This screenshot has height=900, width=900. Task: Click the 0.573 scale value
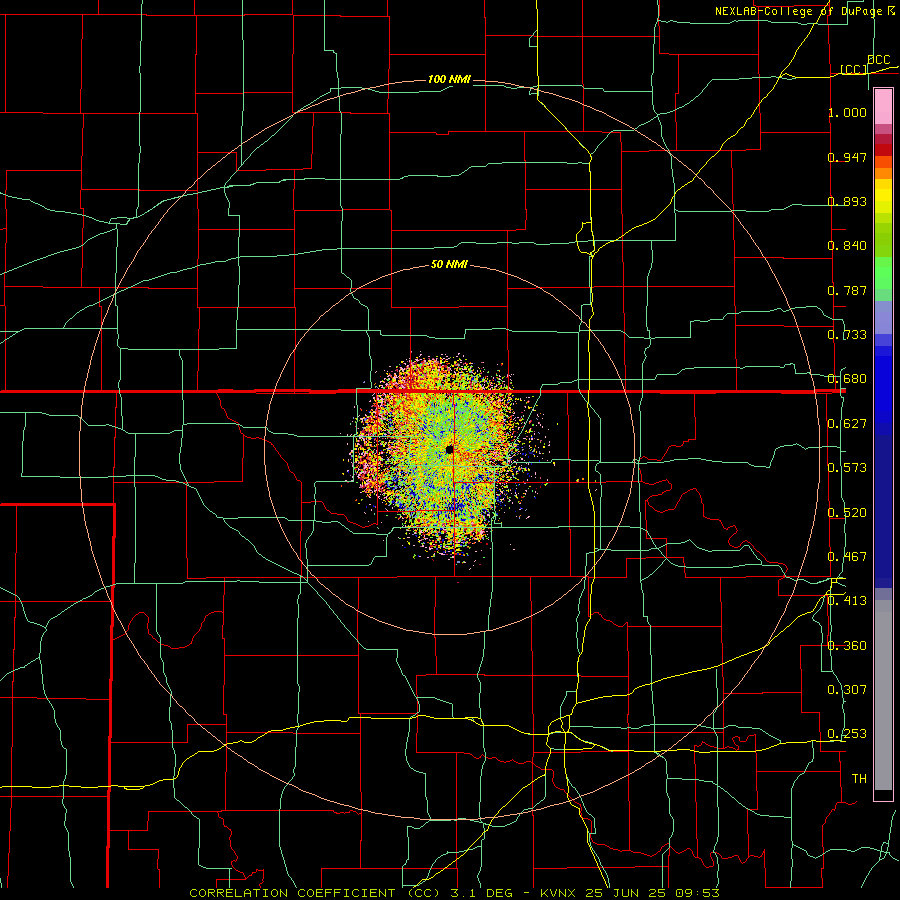click(x=847, y=468)
